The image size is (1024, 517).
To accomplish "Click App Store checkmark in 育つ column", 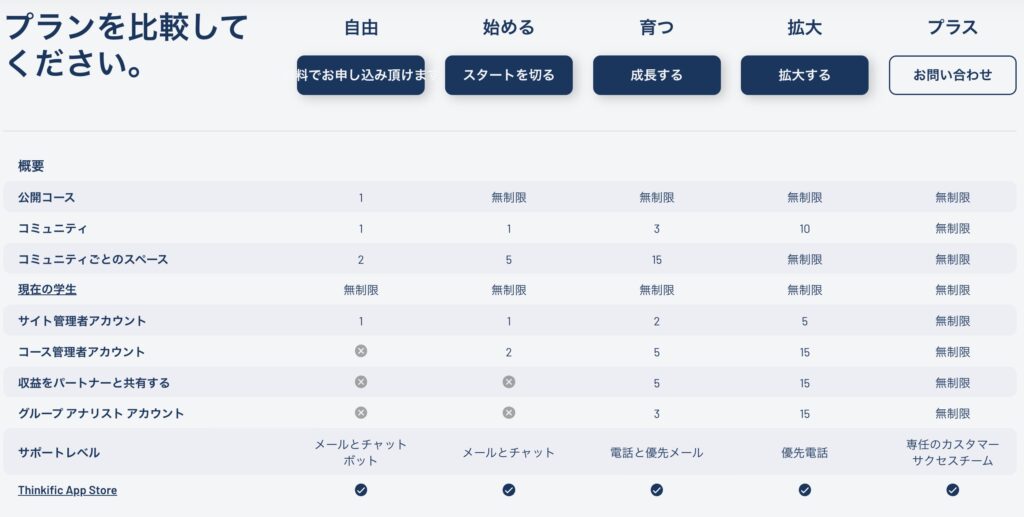I will (x=656, y=490).
